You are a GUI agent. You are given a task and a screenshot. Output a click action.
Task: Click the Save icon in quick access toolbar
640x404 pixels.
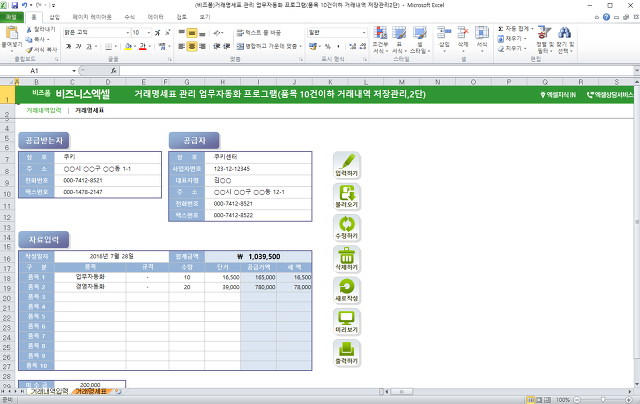(15, 5)
